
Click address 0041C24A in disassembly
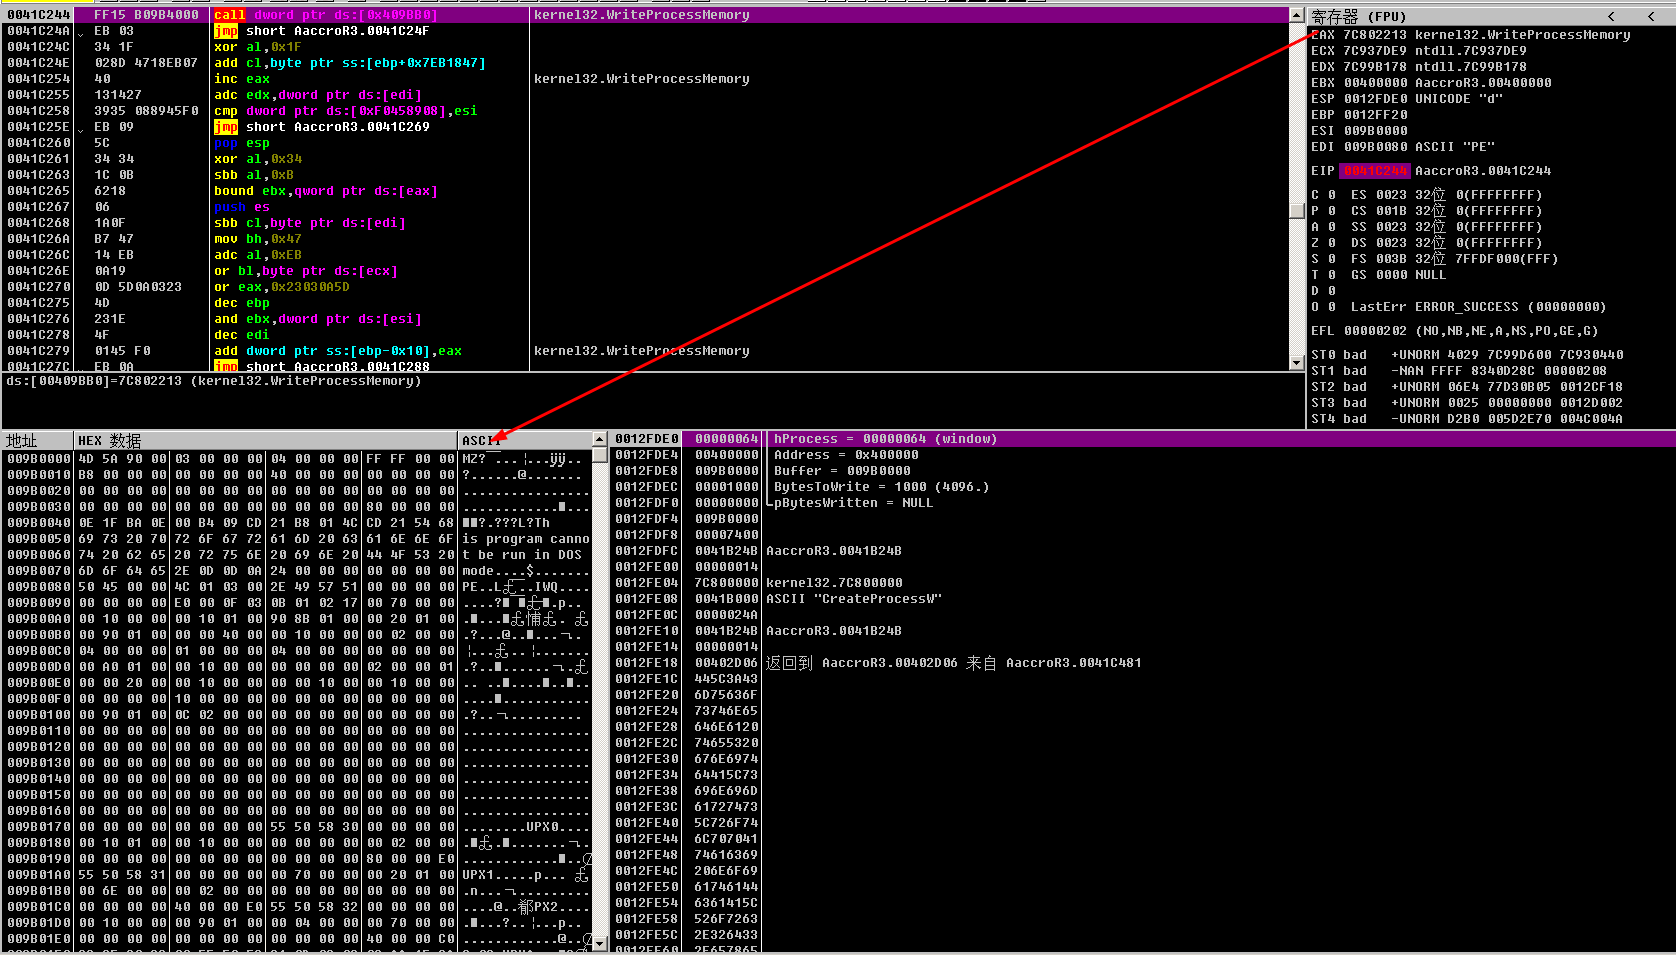[x=38, y=31]
